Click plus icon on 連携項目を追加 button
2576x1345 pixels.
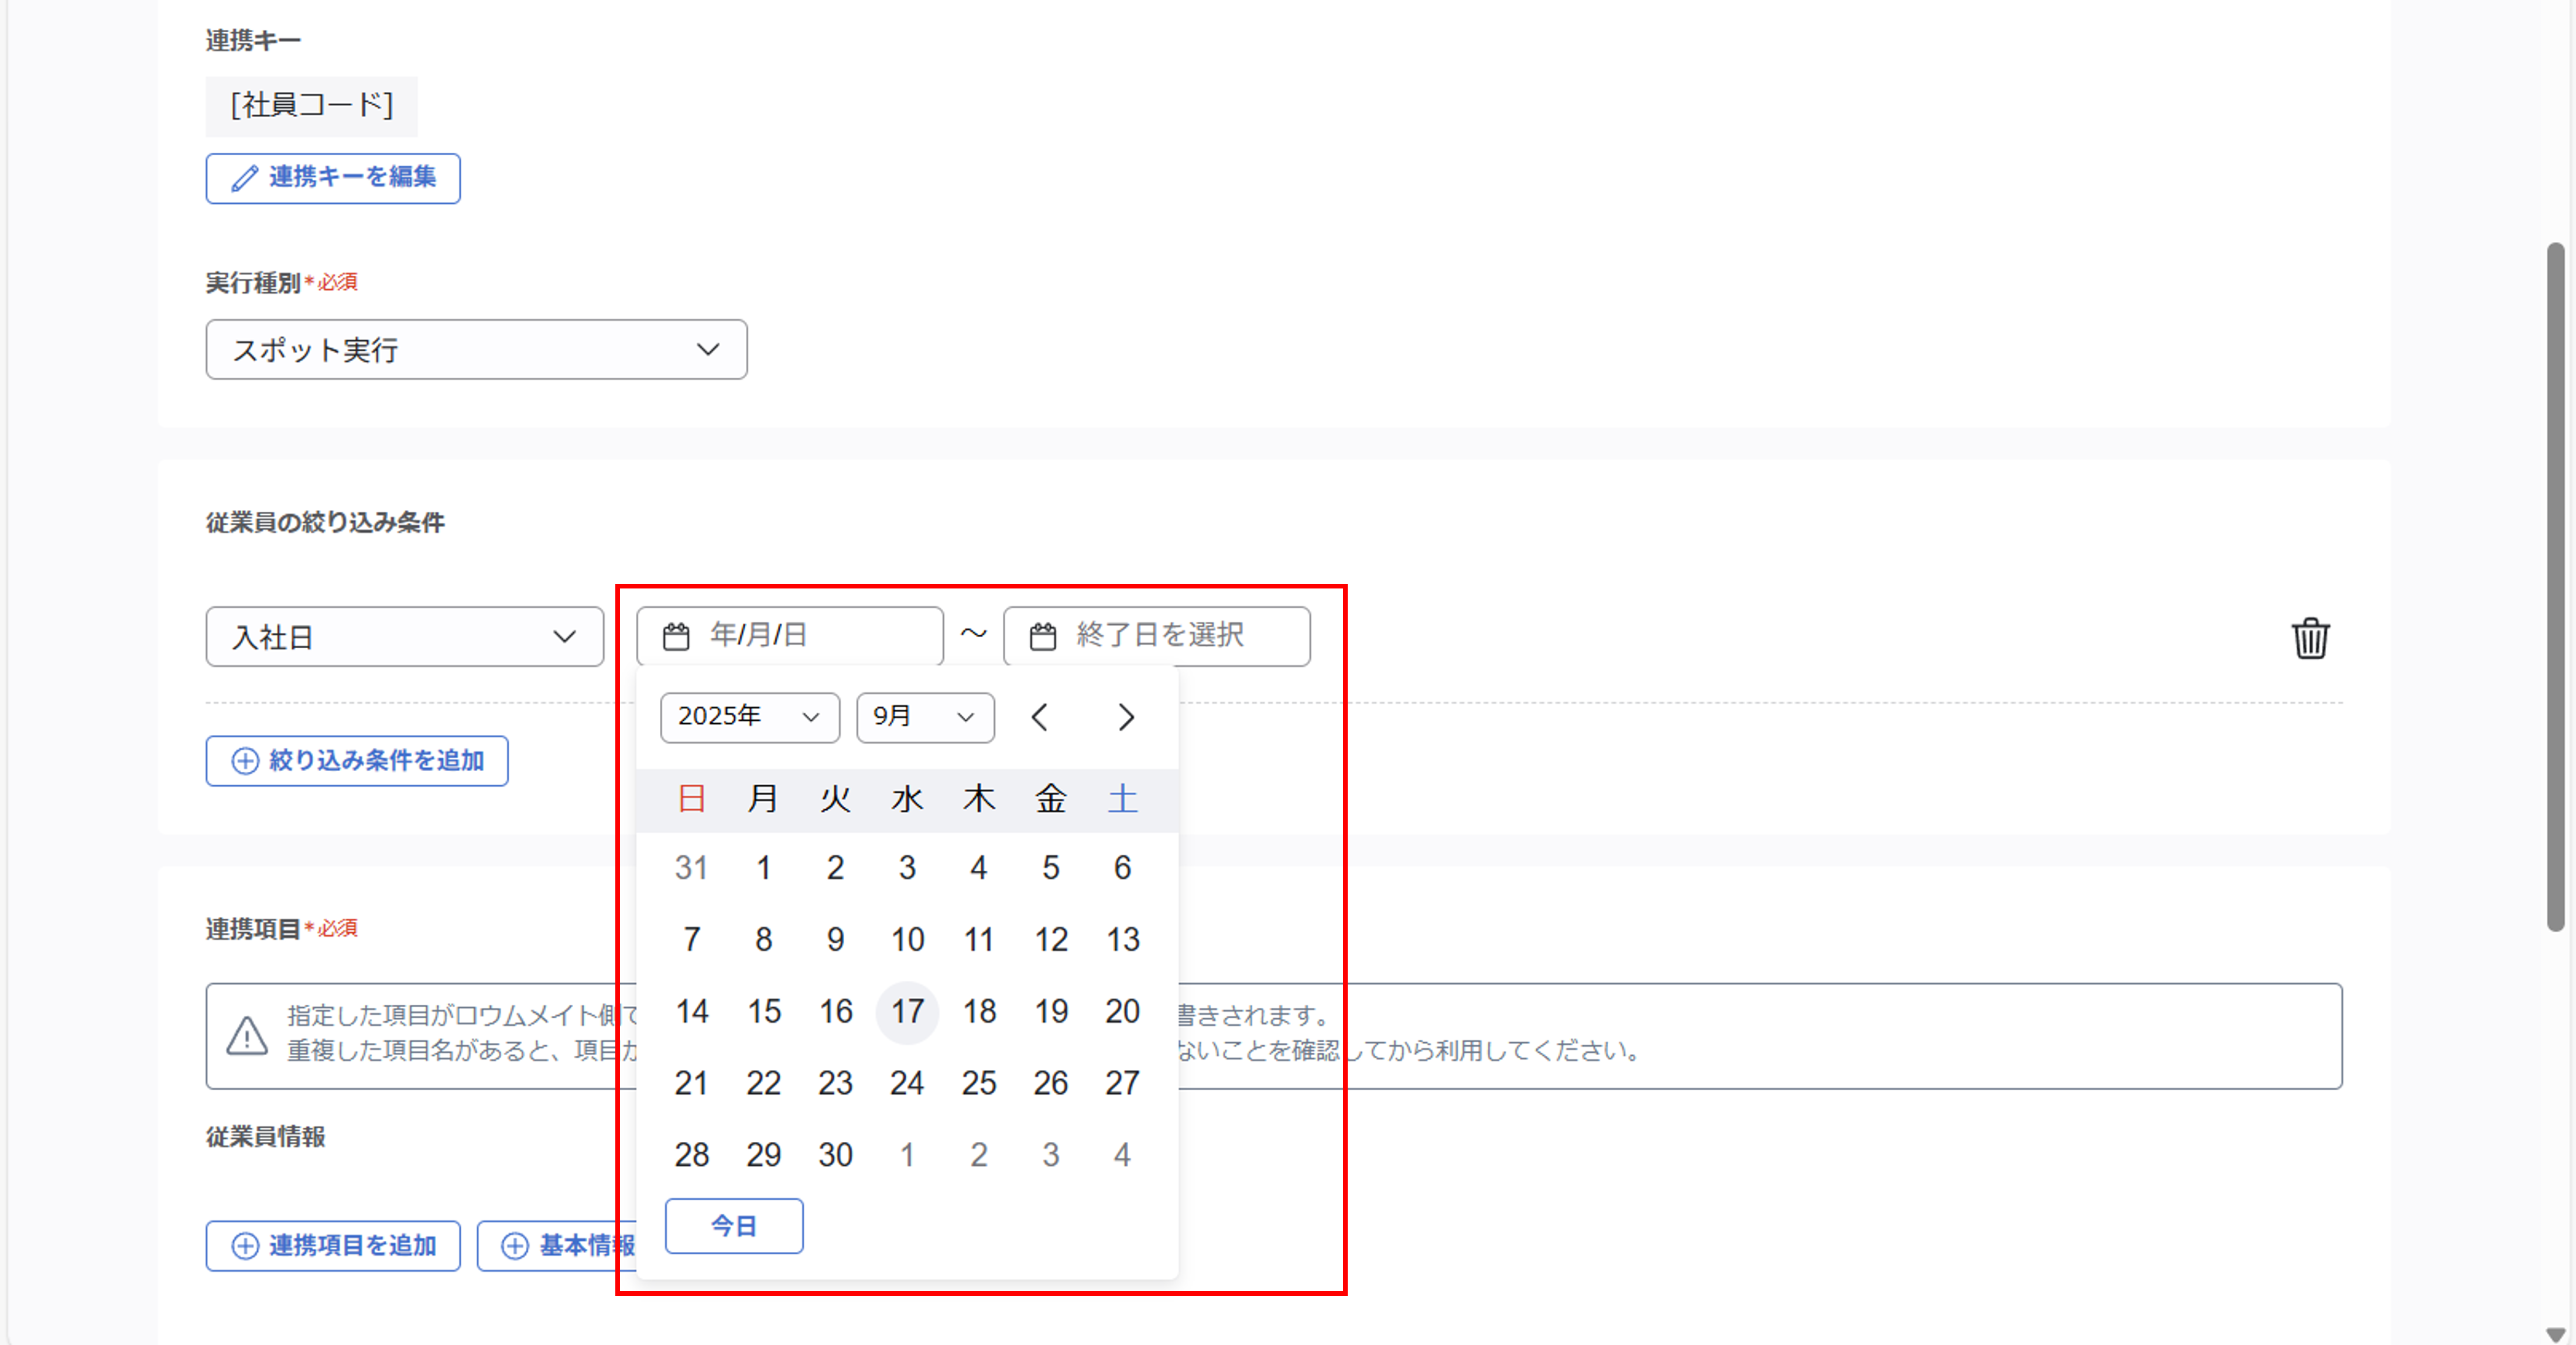(245, 1245)
